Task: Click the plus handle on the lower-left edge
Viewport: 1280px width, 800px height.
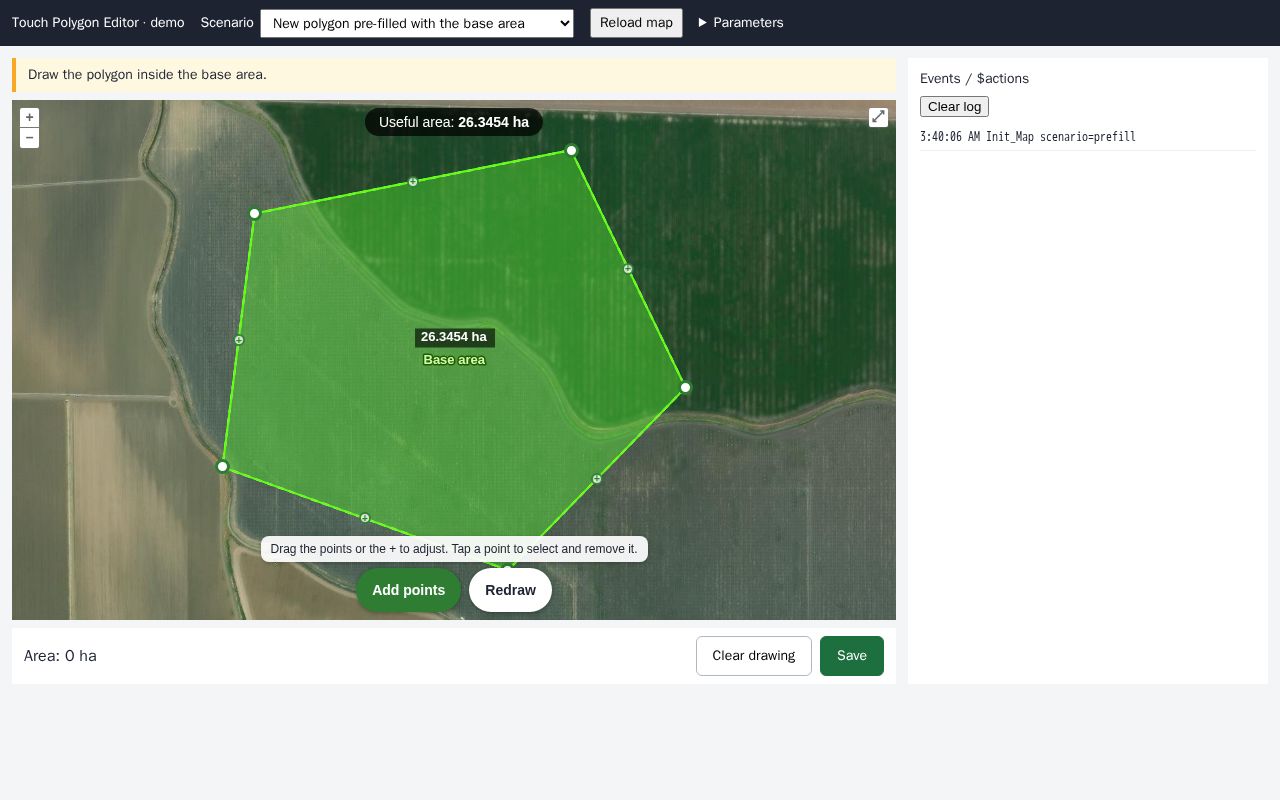Action: 365,518
